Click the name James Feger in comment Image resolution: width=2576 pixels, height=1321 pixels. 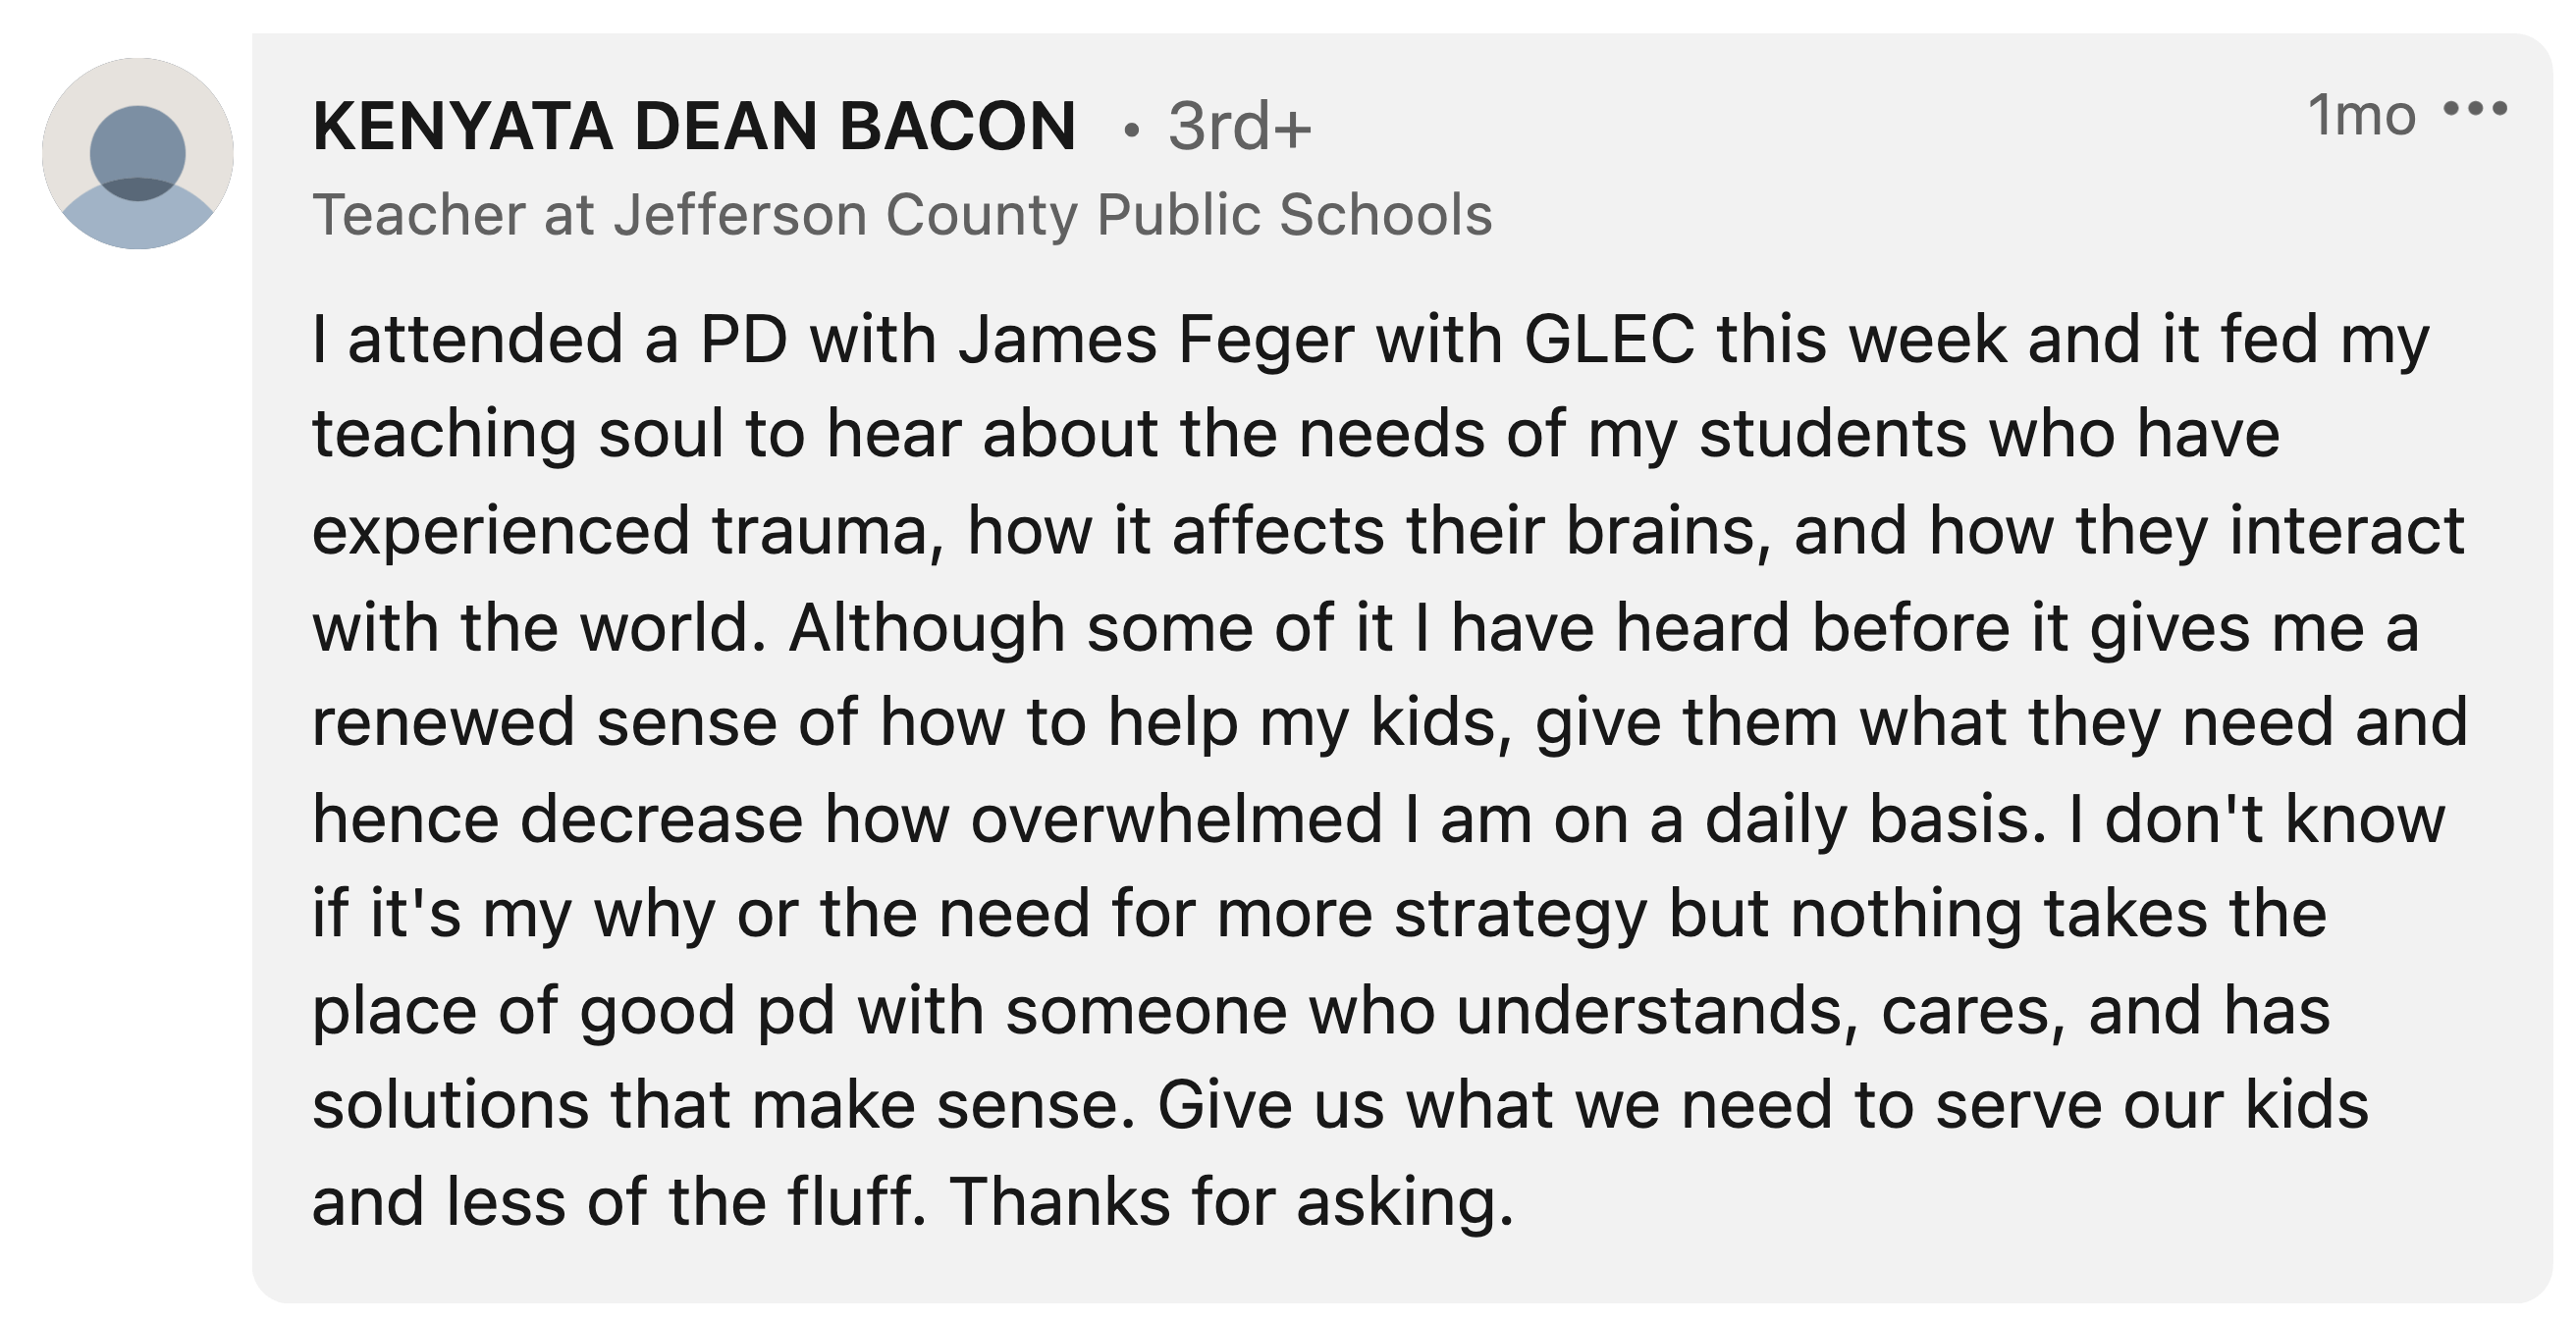click(x=1156, y=340)
